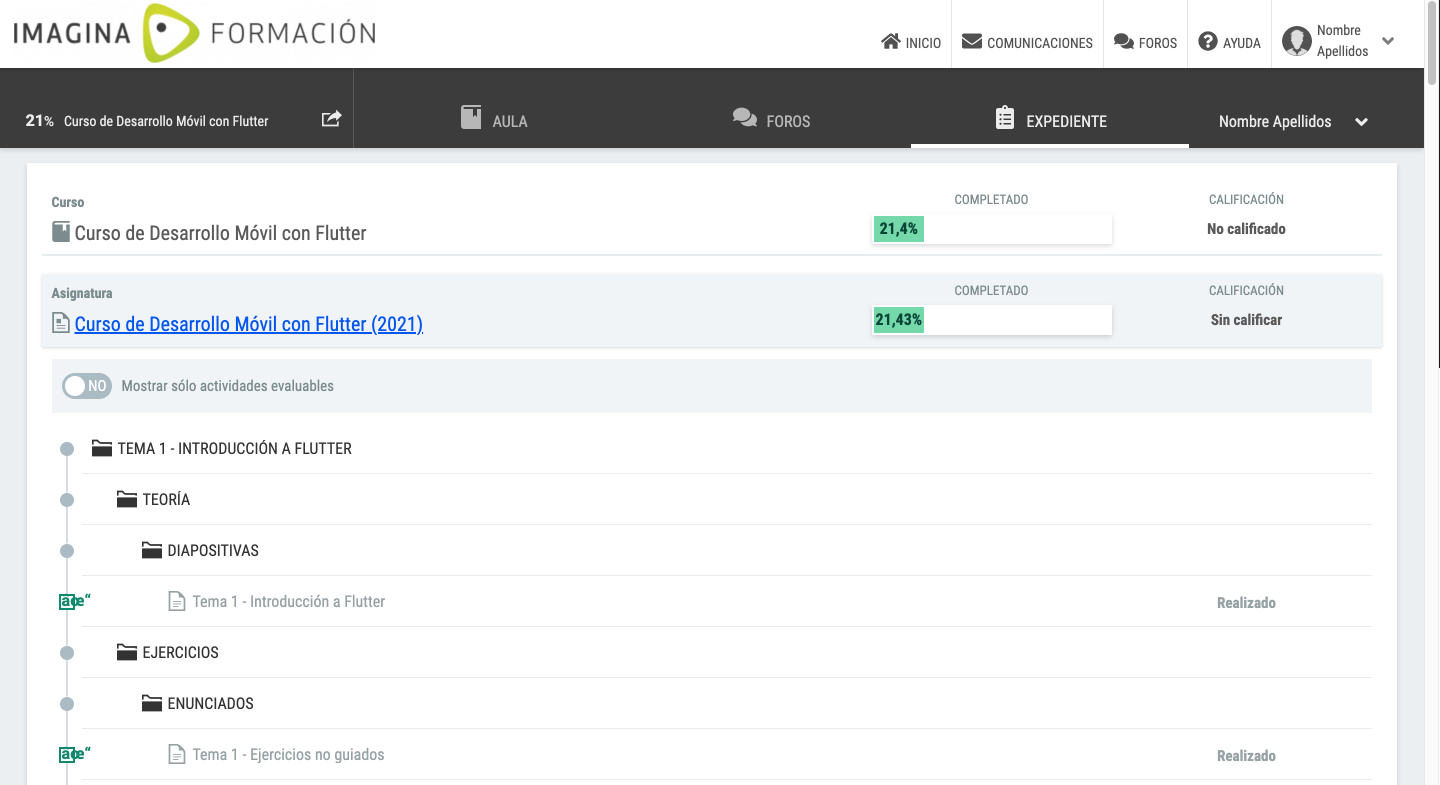This screenshot has width=1440, height=785.
Task: Click Realizado status of Introducción a Flutter
Action: (x=1246, y=603)
